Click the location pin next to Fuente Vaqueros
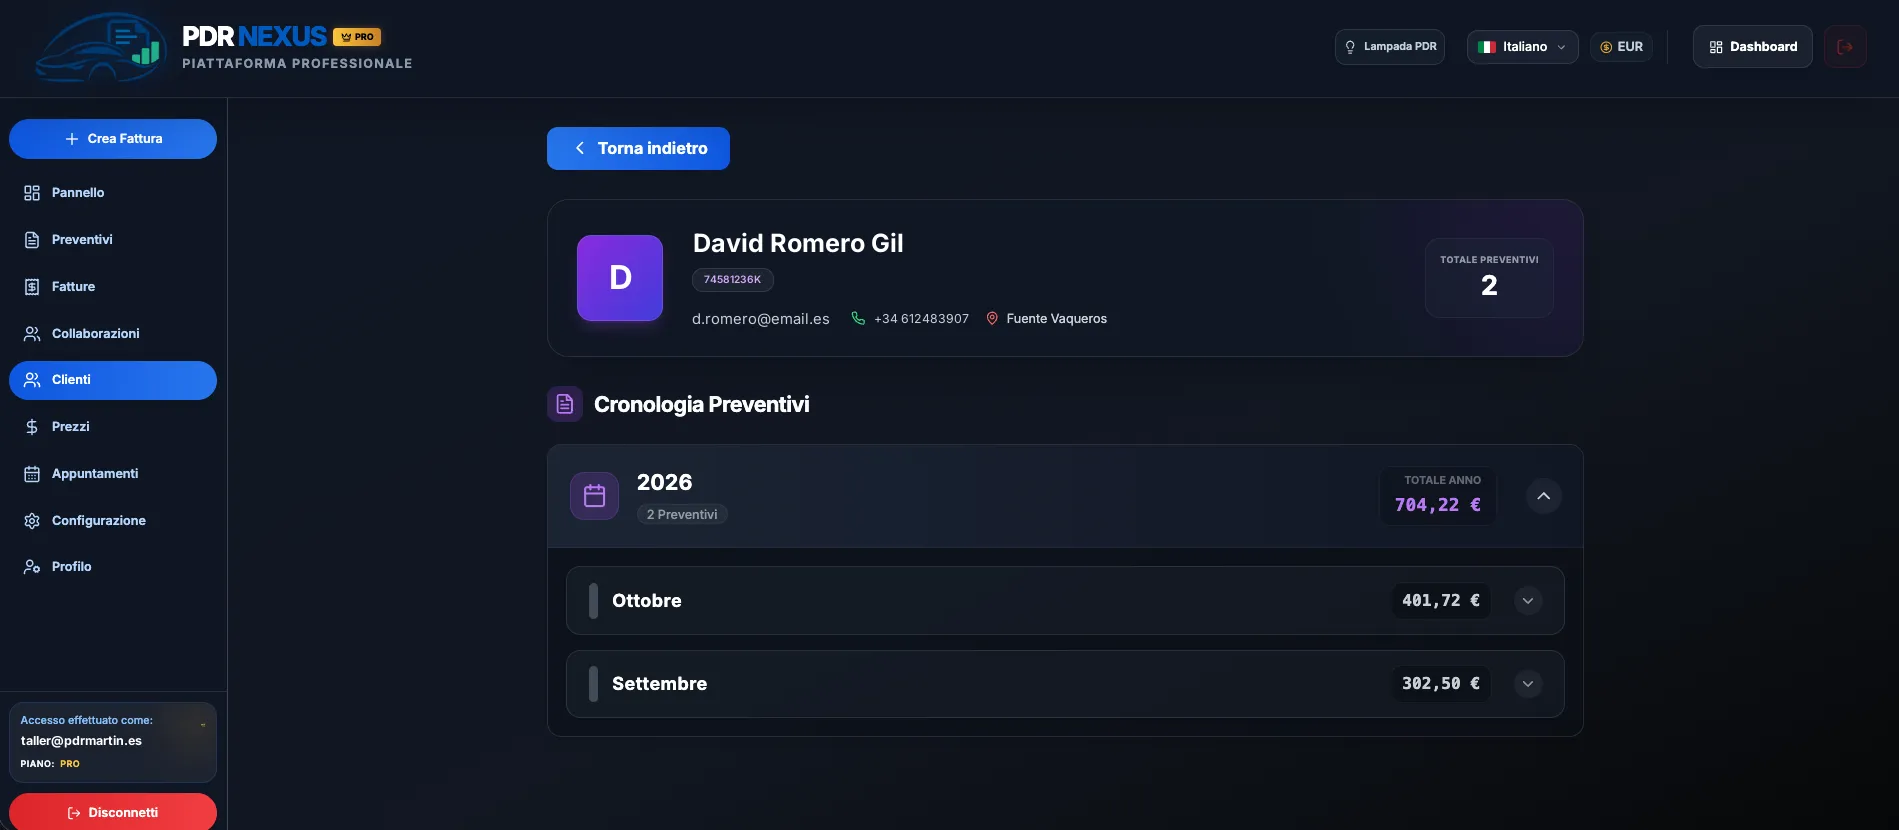The width and height of the screenshot is (1899, 830). (x=992, y=318)
